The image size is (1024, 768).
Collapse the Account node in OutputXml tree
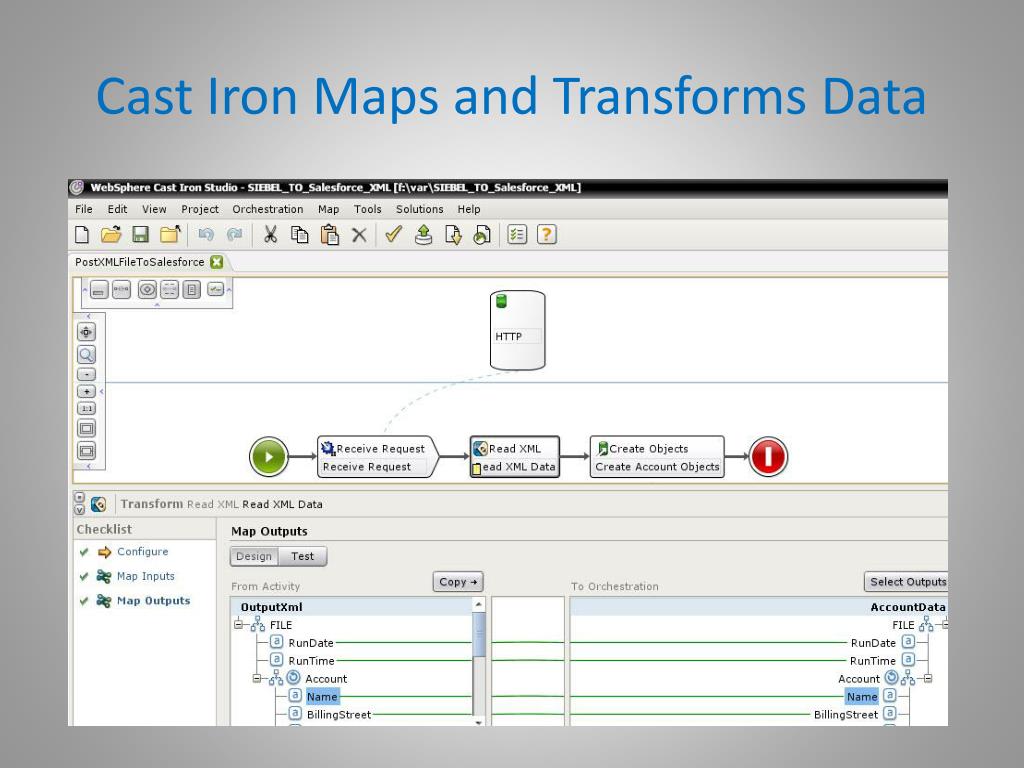point(257,679)
